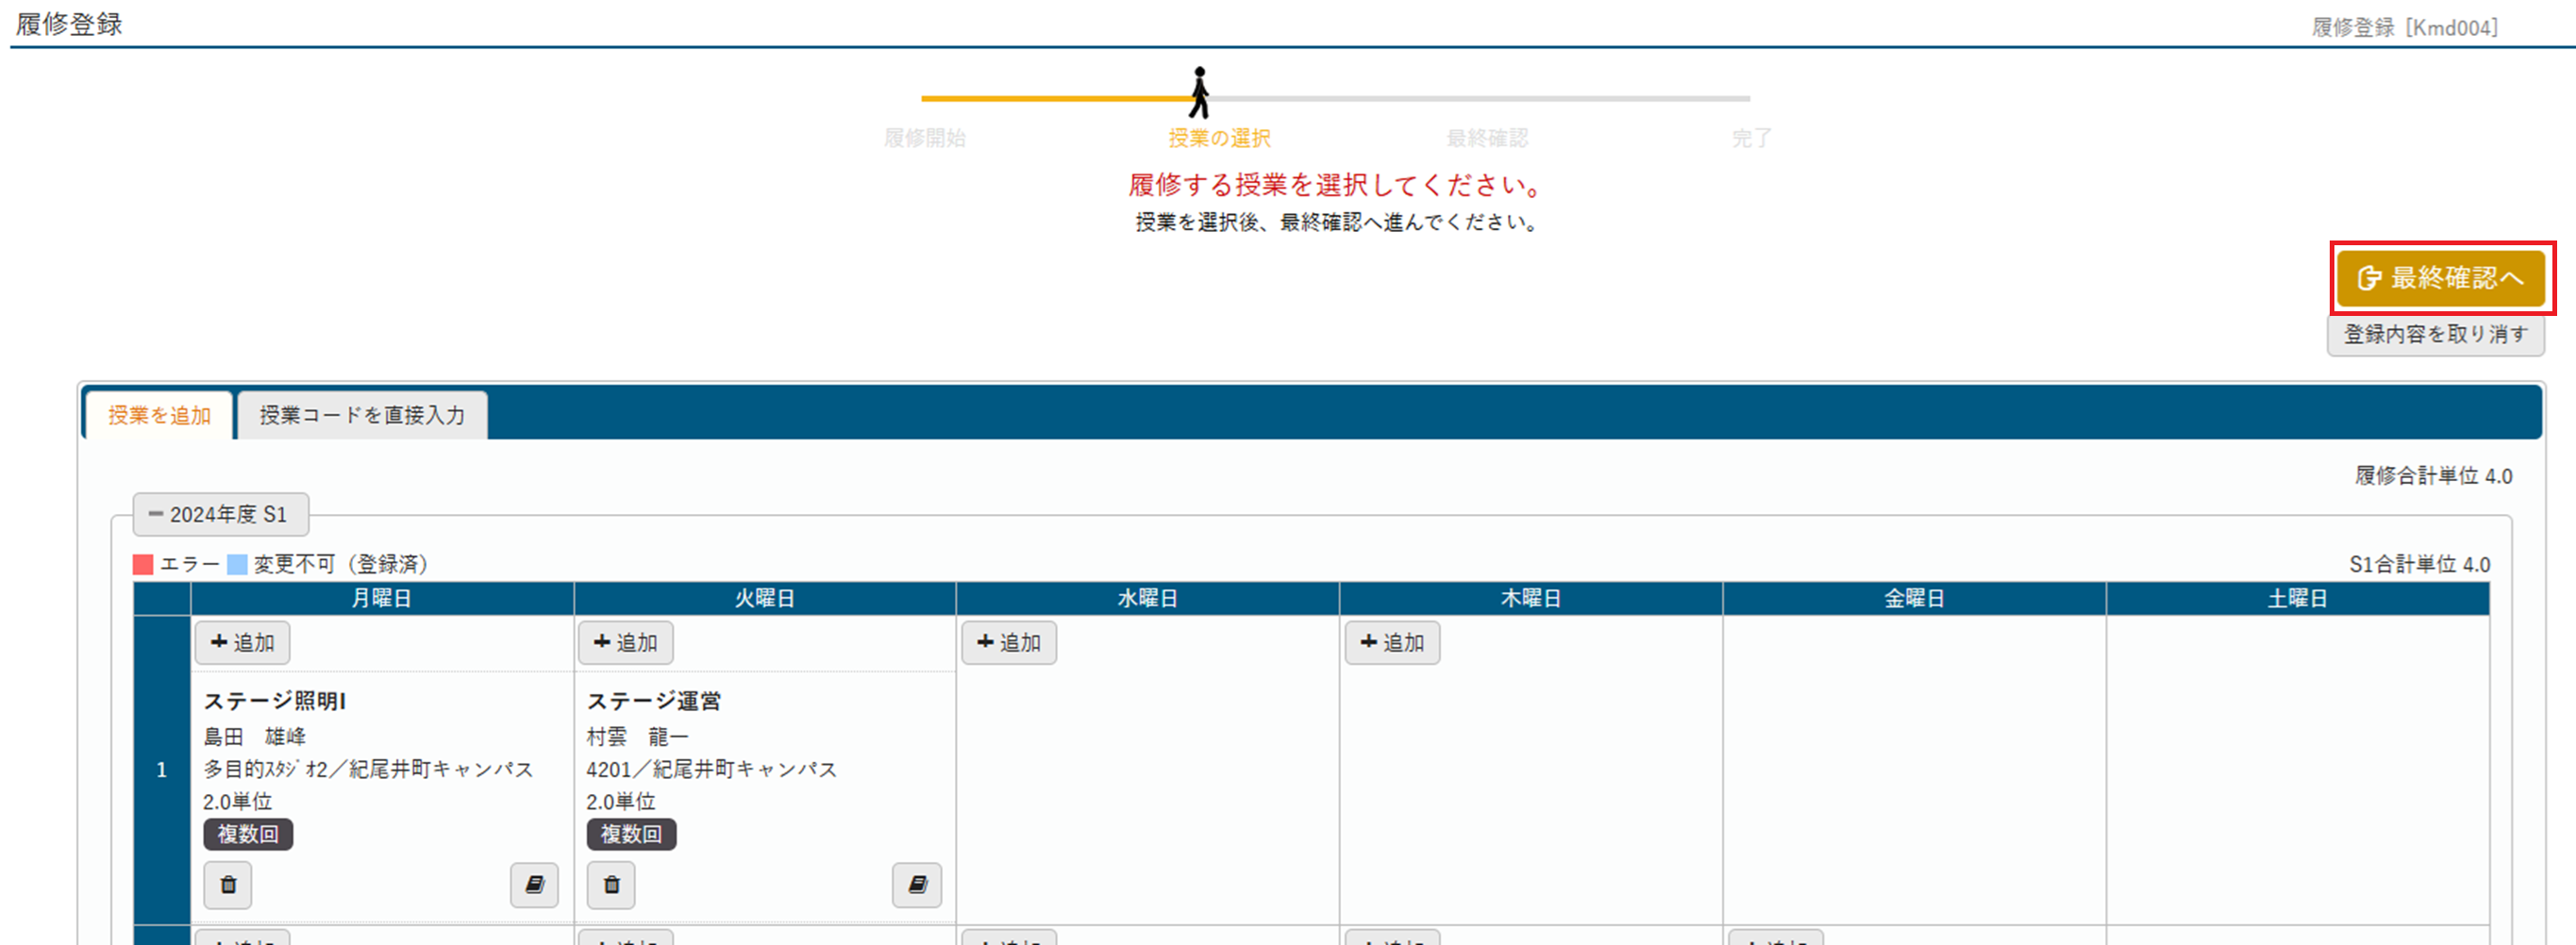This screenshot has height=945, width=2576.
Task: Click the red エラー legend square
Action: (143, 565)
